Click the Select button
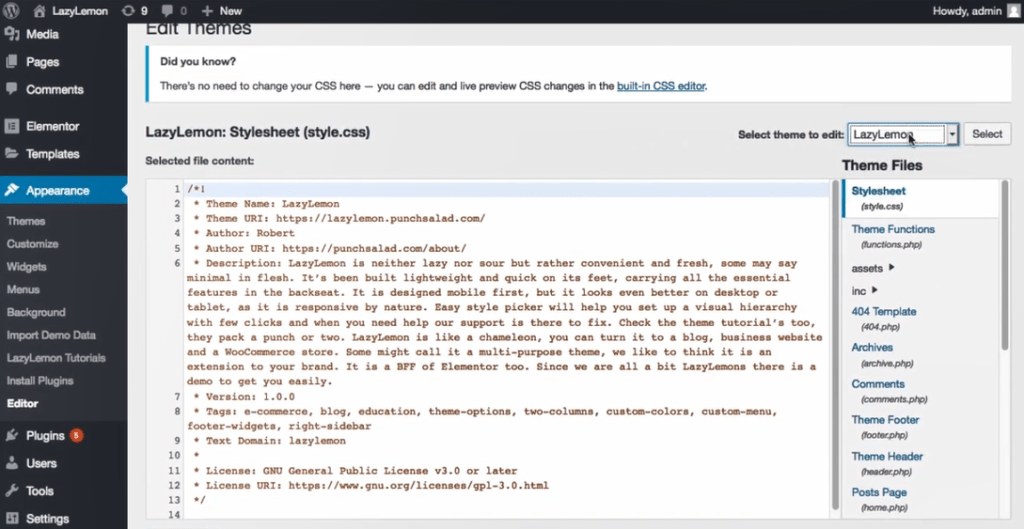This screenshot has width=1024, height=529. tap(987, 134)
